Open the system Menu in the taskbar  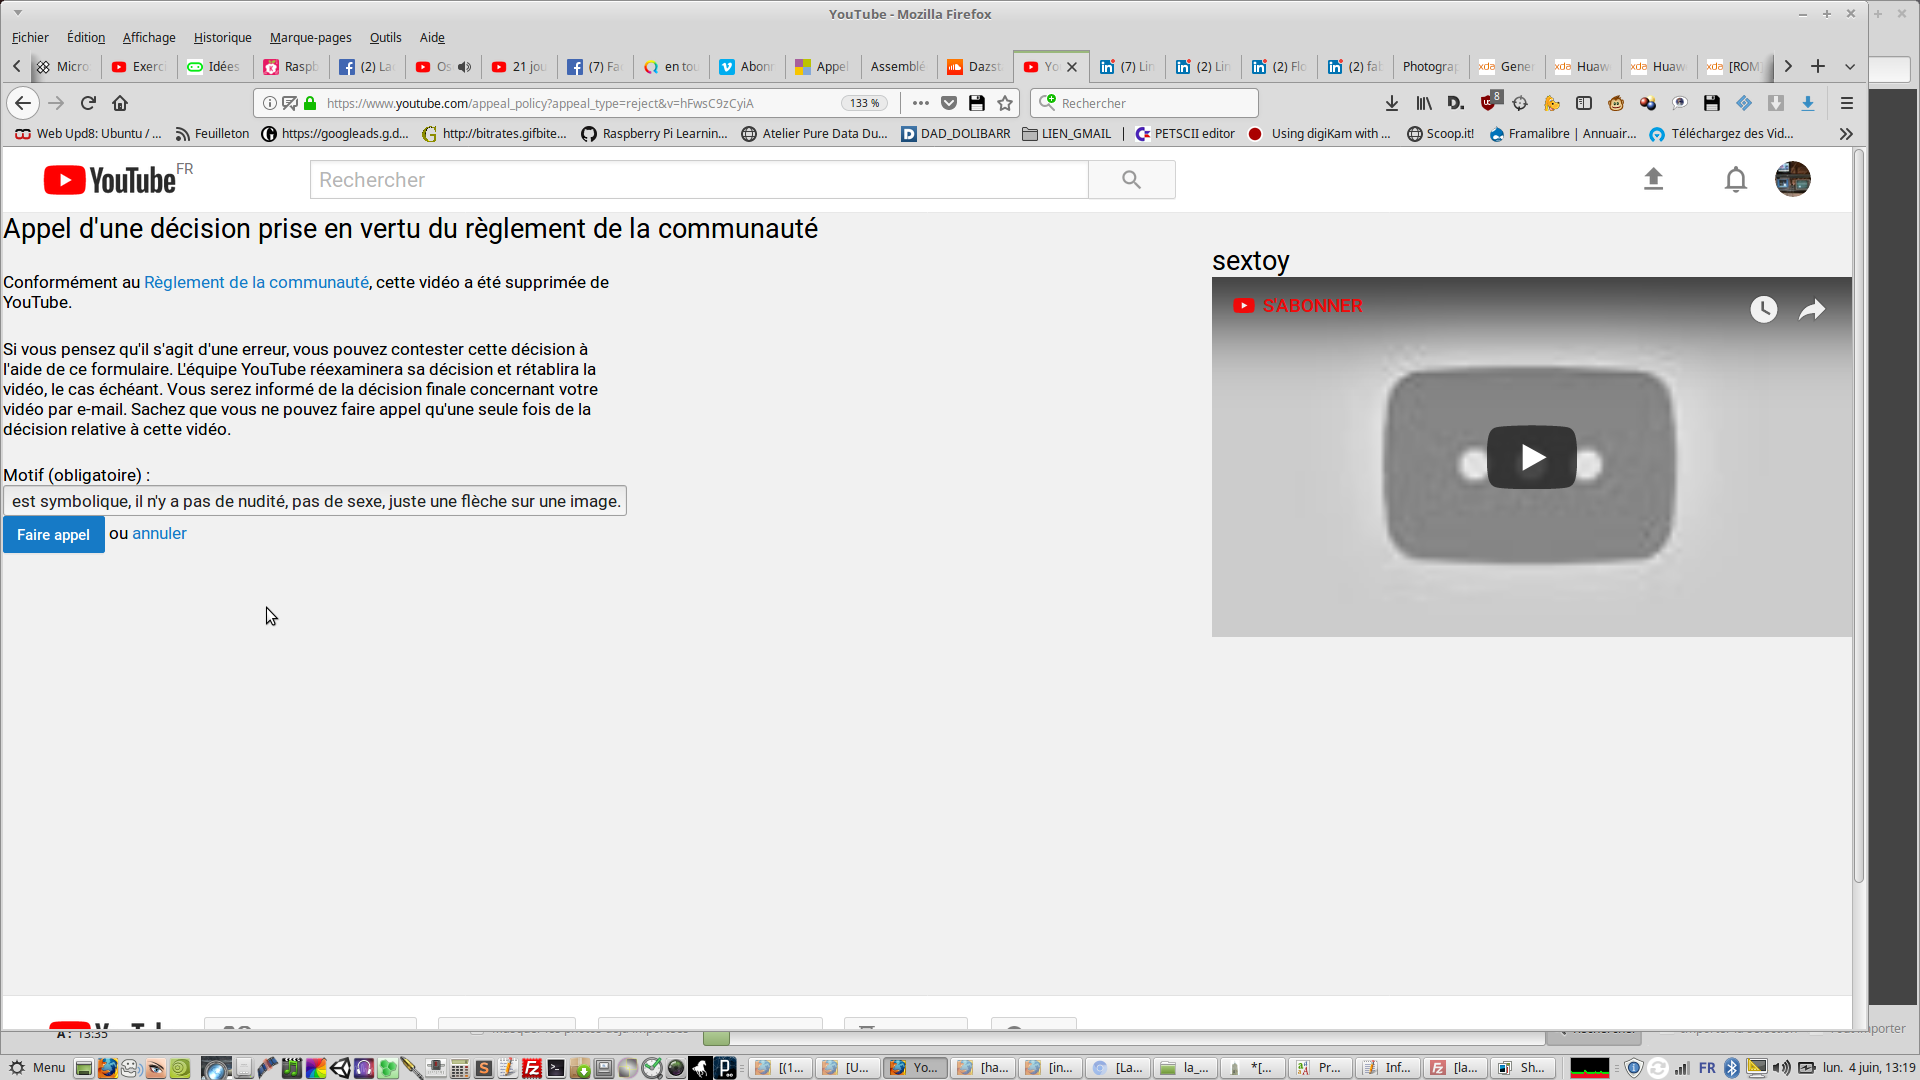[38, 1068]
